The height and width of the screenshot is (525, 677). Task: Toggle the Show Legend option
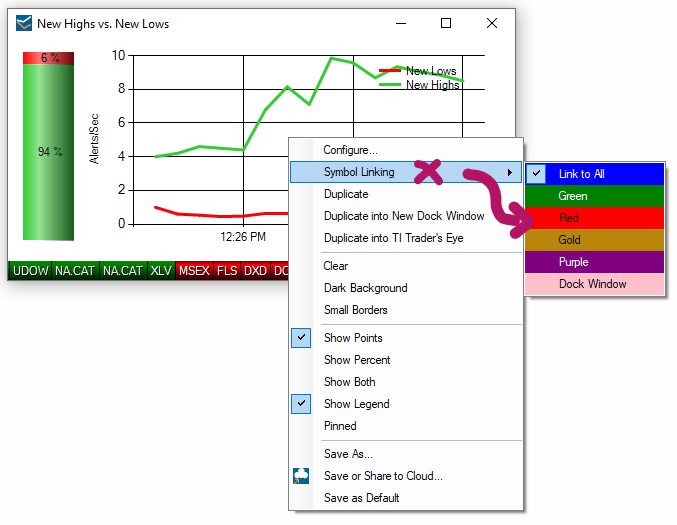(x=356, y=404)
